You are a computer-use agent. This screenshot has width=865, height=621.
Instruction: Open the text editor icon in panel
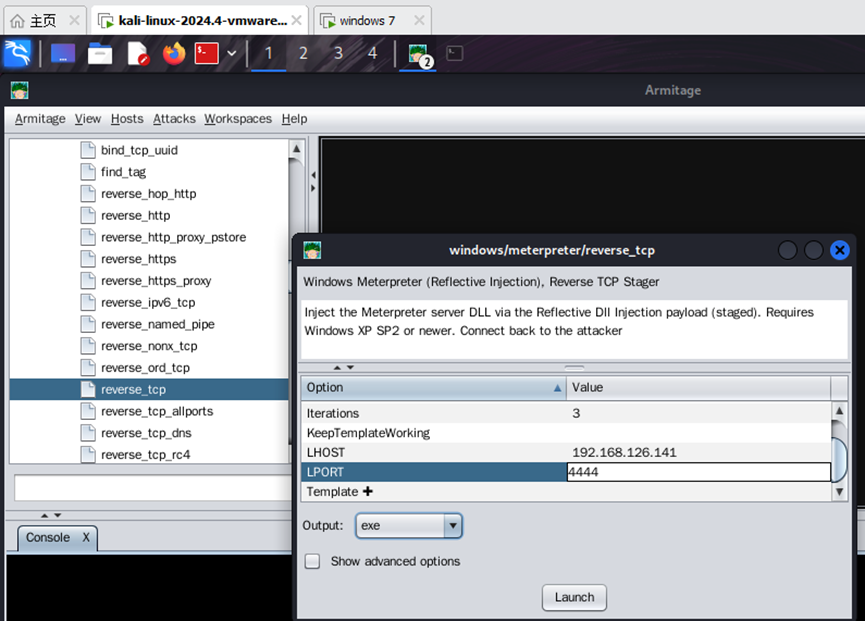click(x=138, y=53)
